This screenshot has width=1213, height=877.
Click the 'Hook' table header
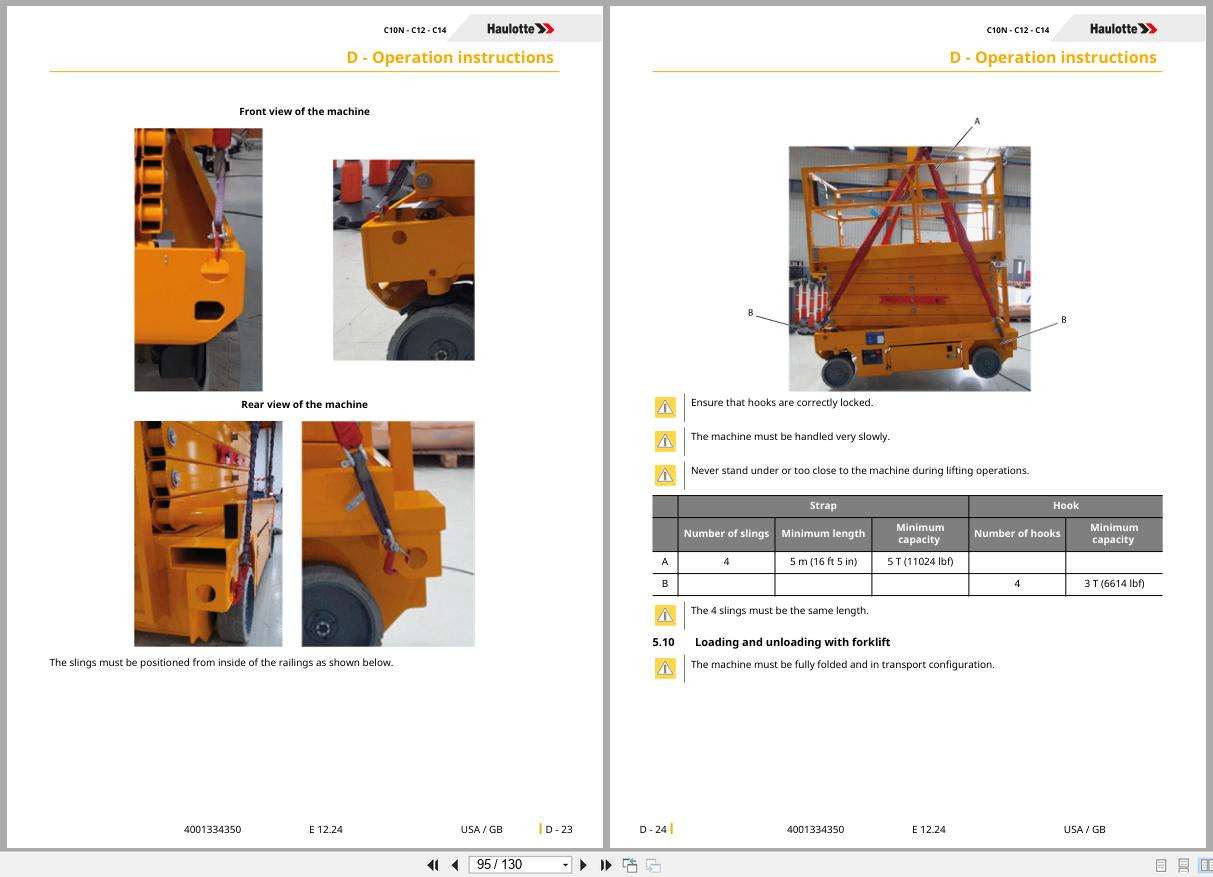tap(1066, 505)
